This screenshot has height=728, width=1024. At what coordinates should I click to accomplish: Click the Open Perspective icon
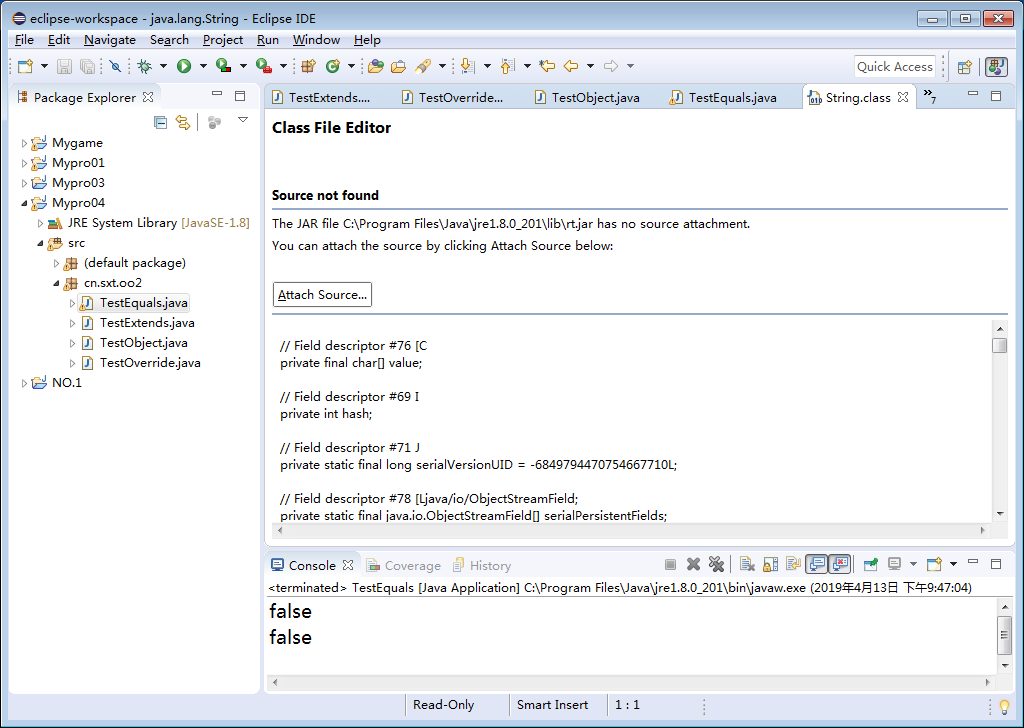pos(965,67)
